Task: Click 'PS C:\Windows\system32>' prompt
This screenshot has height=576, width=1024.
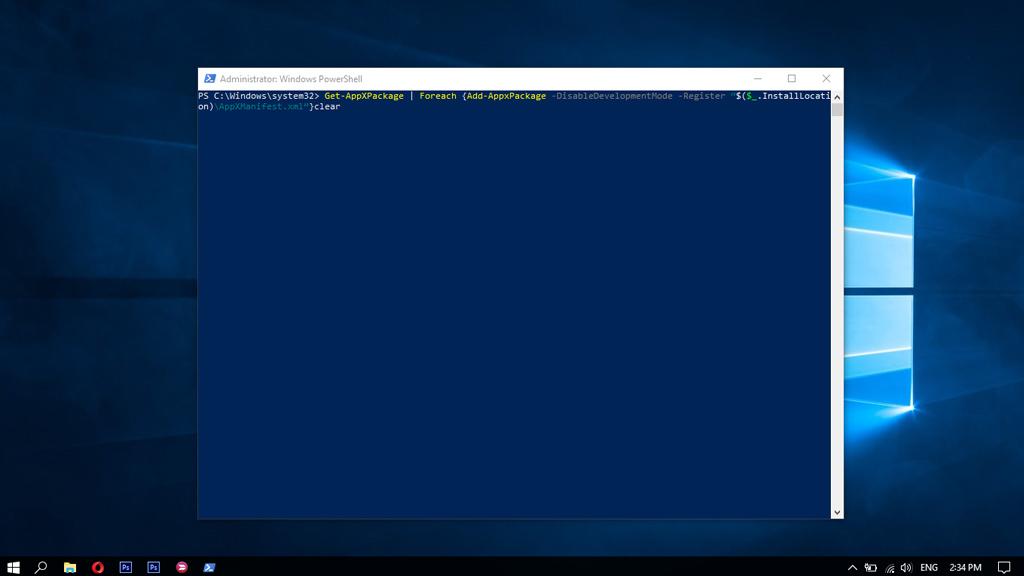Action: pyautogui.click(x=259, y=96)
